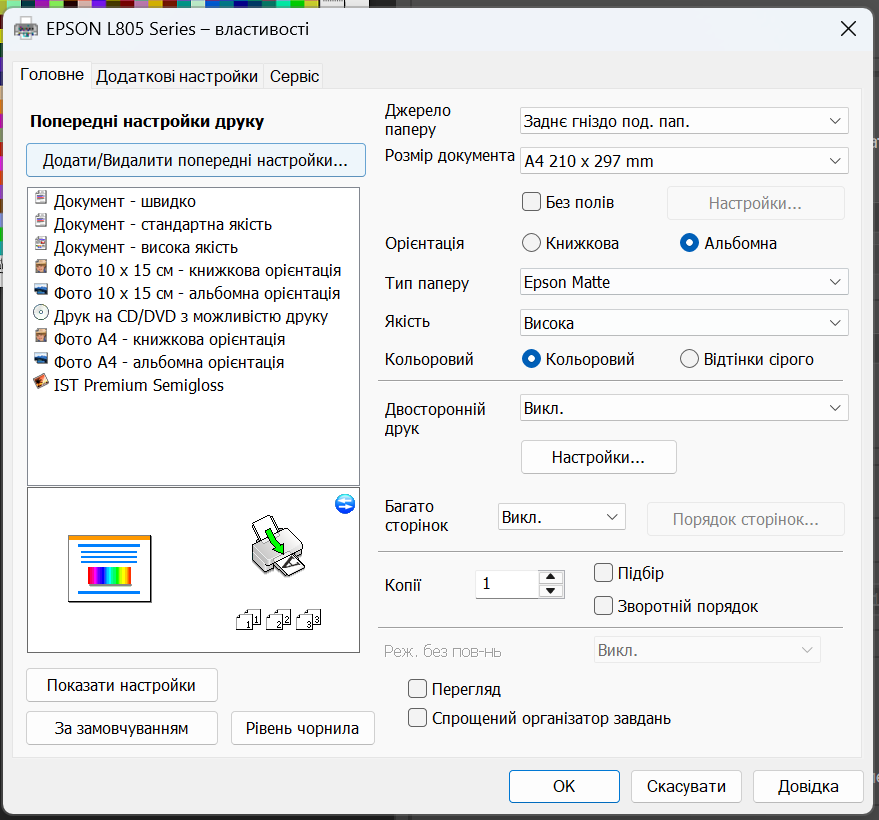The width and height of the screenshot is (879, 820).
Task: Choose 'Кольоровий' color printing radio
Action: [x=531, y=359]
